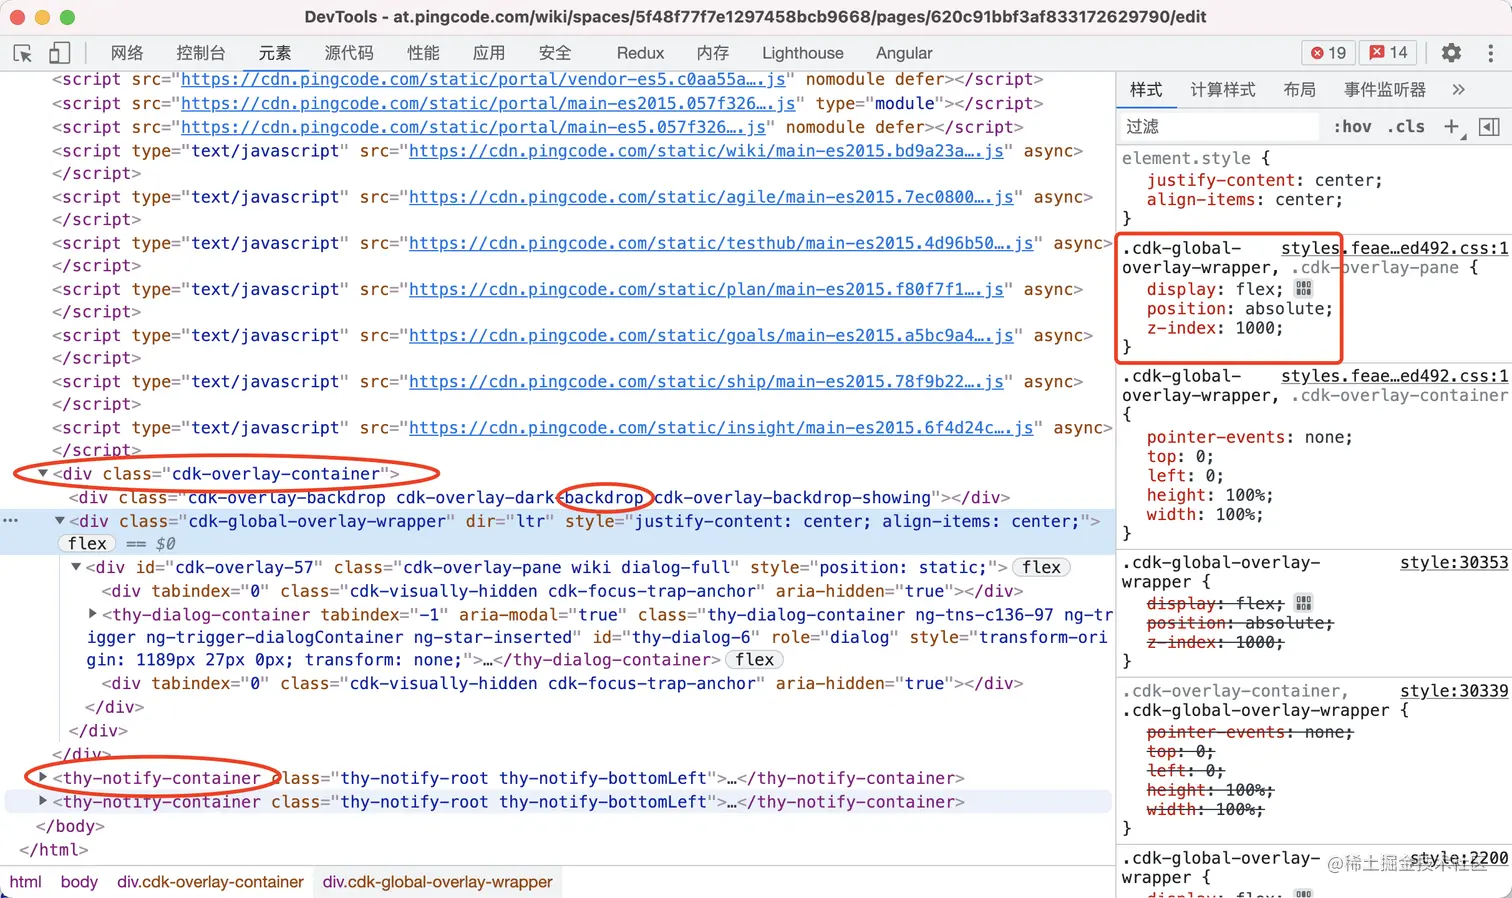Switch to 计算样式 sidebar tab
Screen dimensions: 1512x898
point(1223,90)
